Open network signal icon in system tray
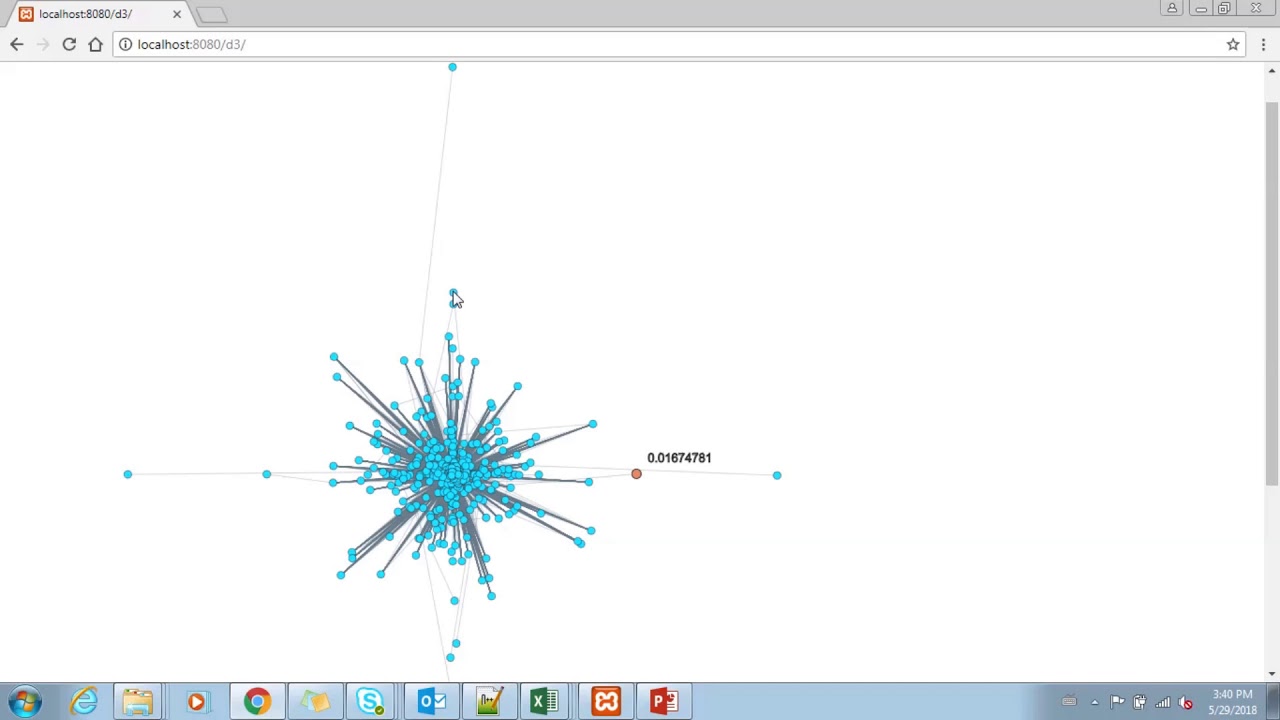The width and height of the screenshot is (1280, 720). pos(1163,702)
